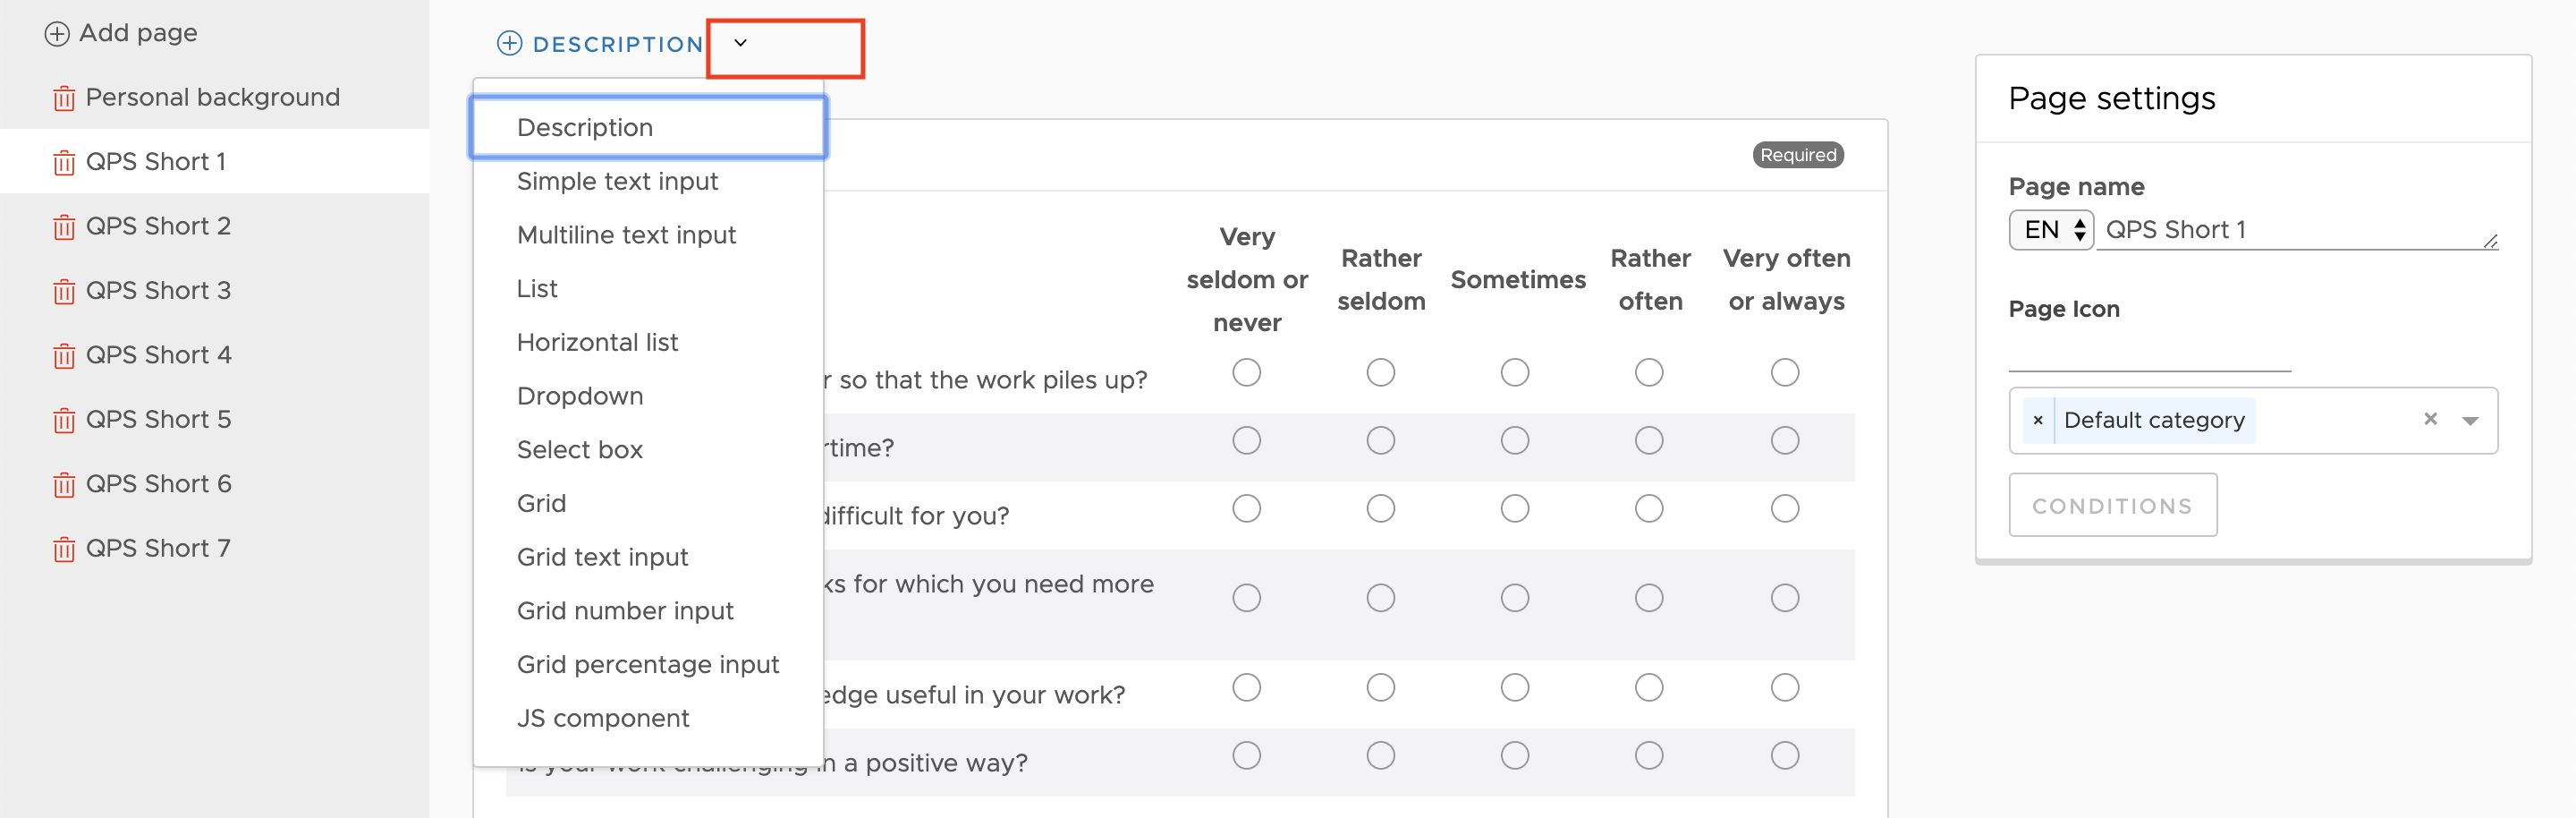
Task: Select 'Very seldom or never' in first question row
Action: click(1246, 372)
